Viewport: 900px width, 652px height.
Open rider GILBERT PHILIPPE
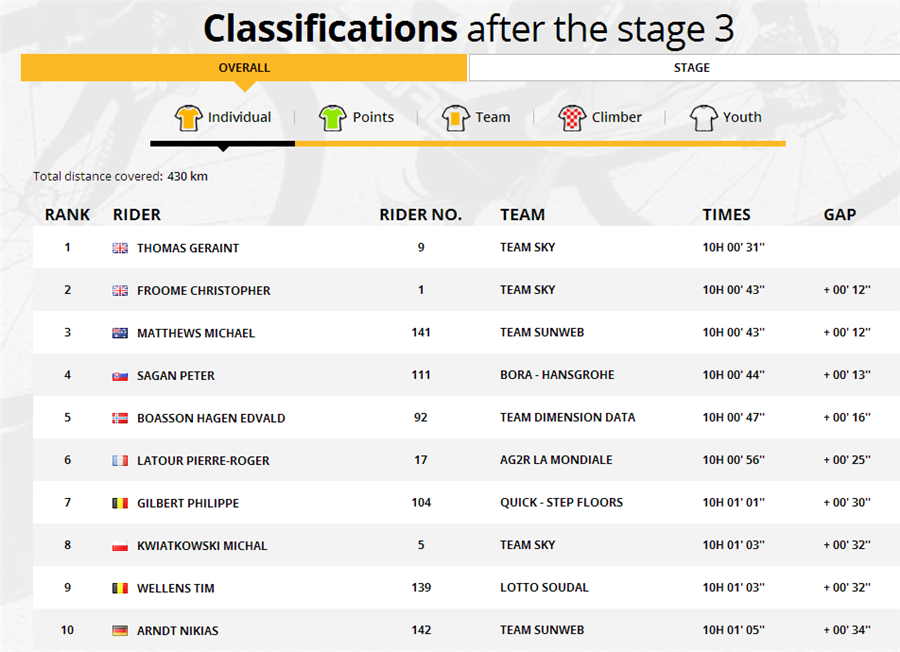[188, 503]
